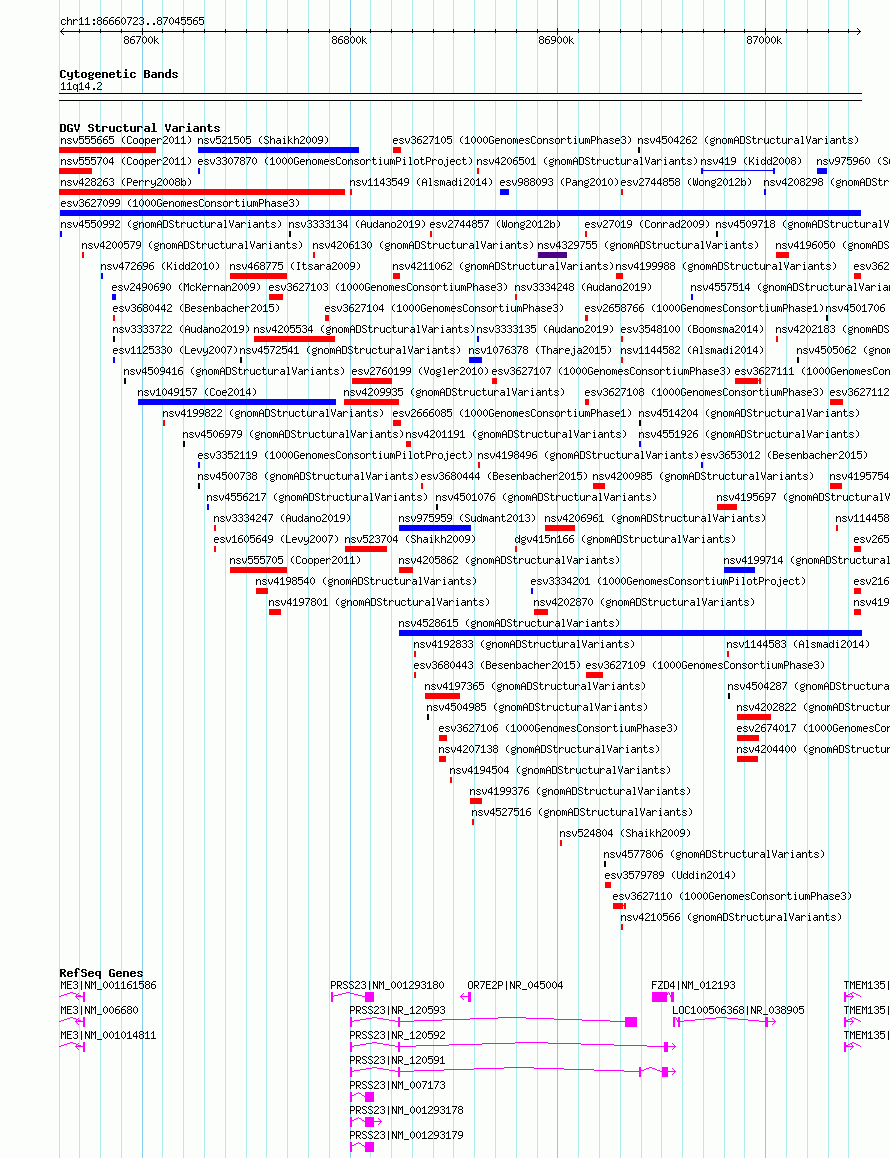Select ME3|NM_006680 transcript label

point(99,1011)
